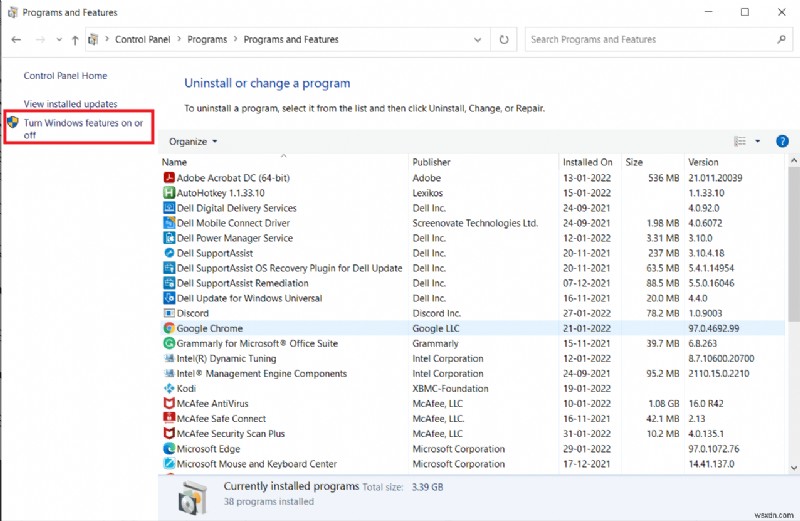The width and height of the screenshot is (800, 521).
Task: Open the Organize dropdown menu
Action: point(193,142)
